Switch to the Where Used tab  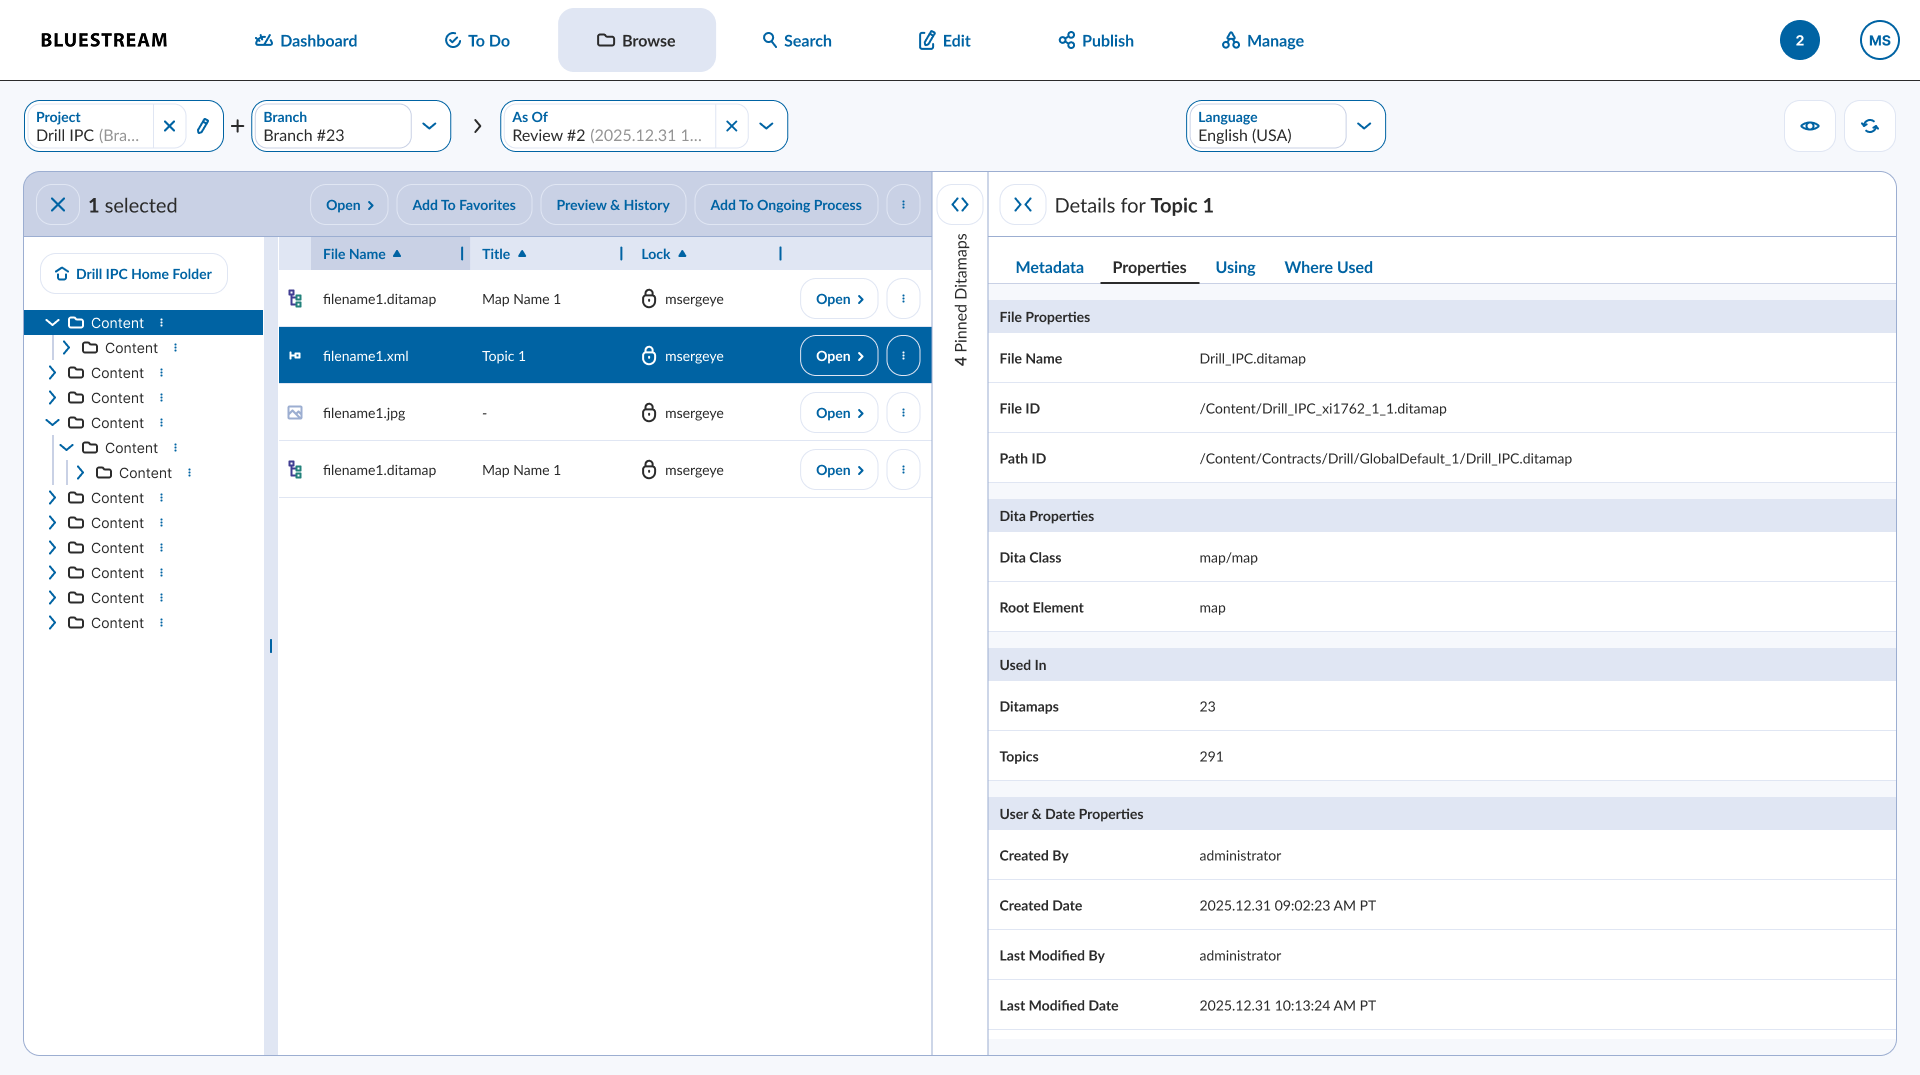[1328, 267]
